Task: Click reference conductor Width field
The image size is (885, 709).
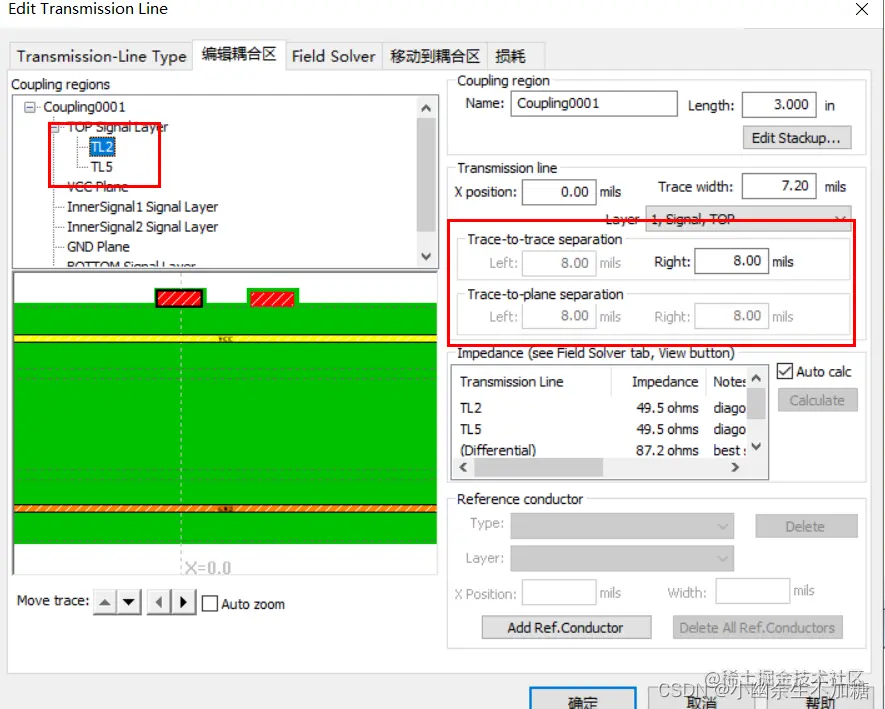Action: (x=752, y=592)
